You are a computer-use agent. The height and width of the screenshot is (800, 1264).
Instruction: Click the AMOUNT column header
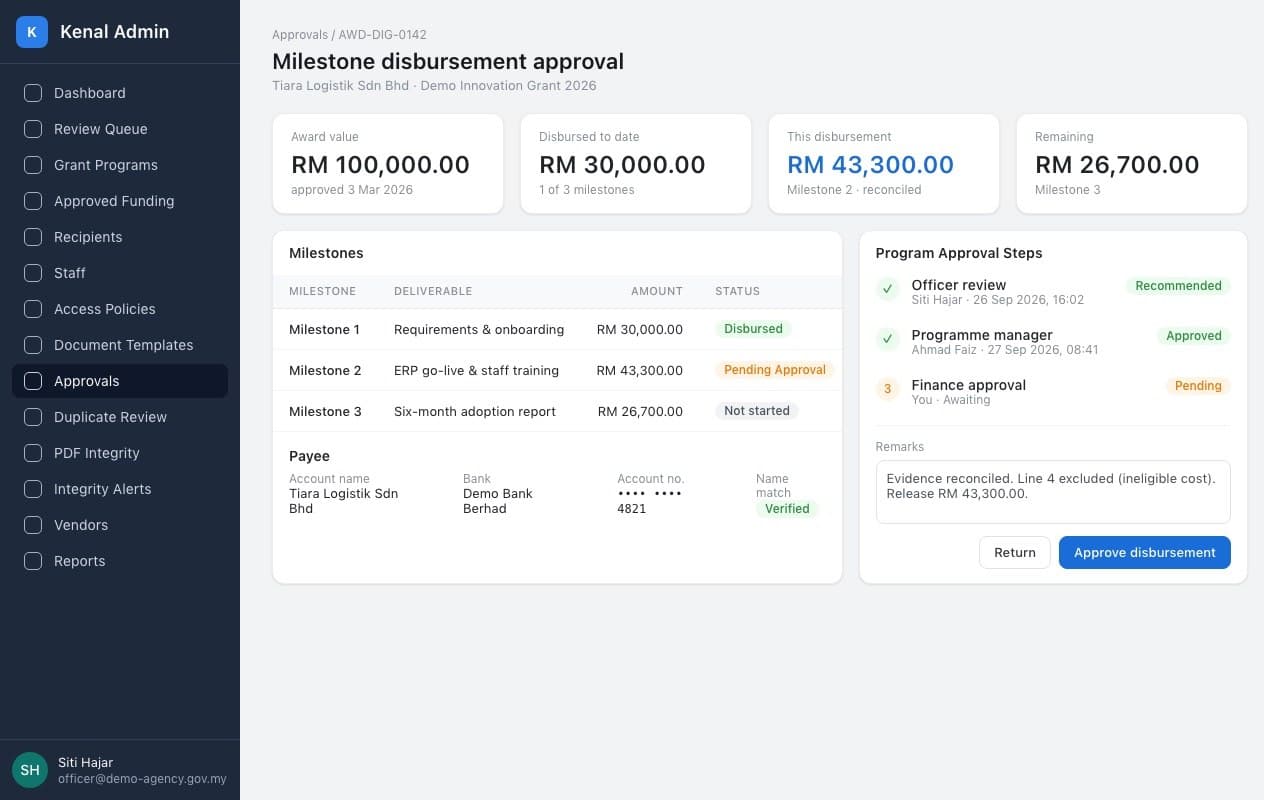(657, 291)
